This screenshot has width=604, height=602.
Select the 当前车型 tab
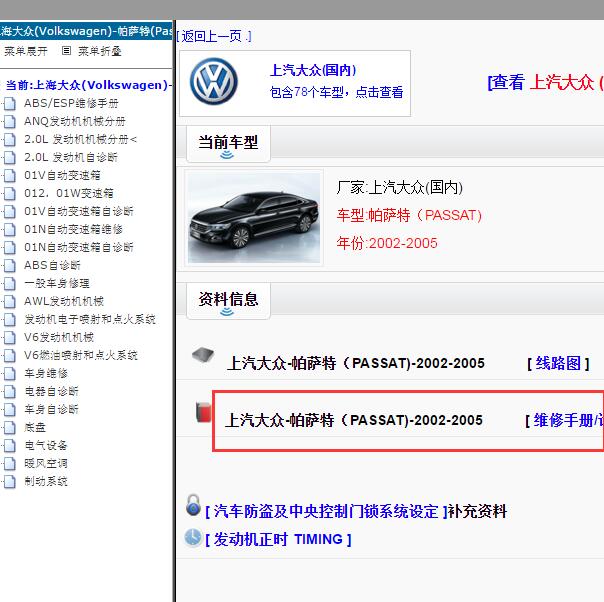coord(228,144)
